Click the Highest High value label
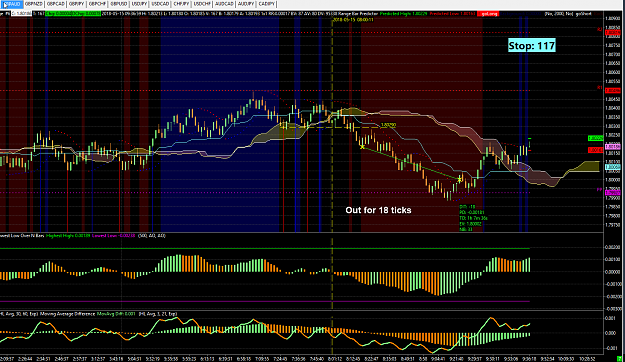Image resolution: width=625 pixels, height=362 pixels. [x=68, y=236]
